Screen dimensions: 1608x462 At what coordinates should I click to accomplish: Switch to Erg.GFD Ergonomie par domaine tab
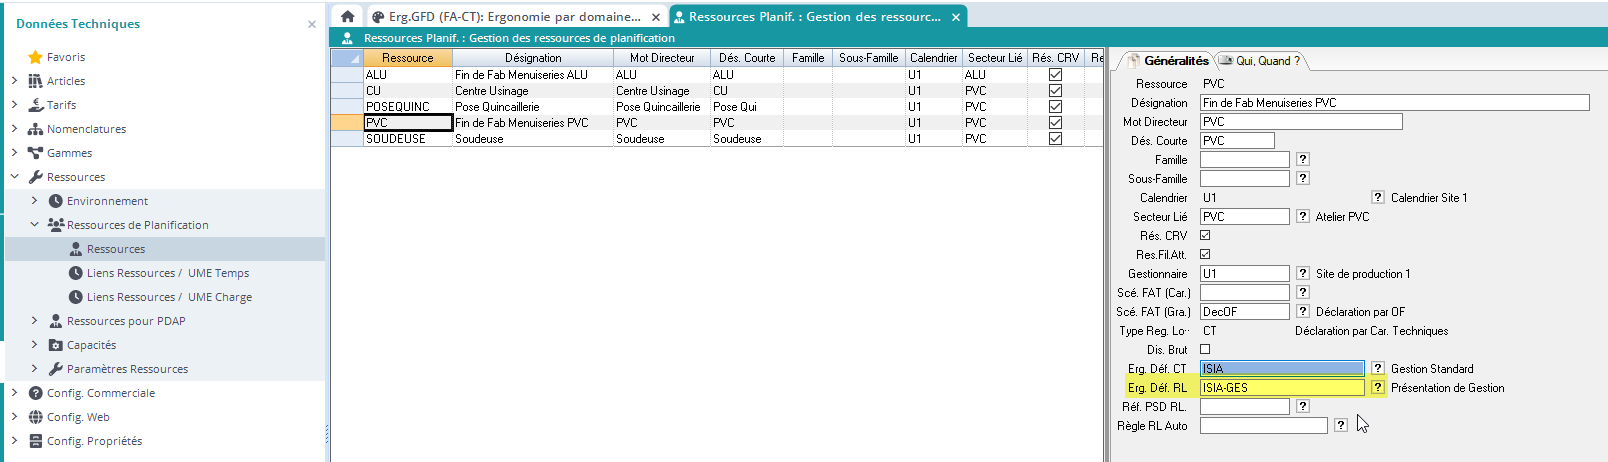click(x=508, y=17)
